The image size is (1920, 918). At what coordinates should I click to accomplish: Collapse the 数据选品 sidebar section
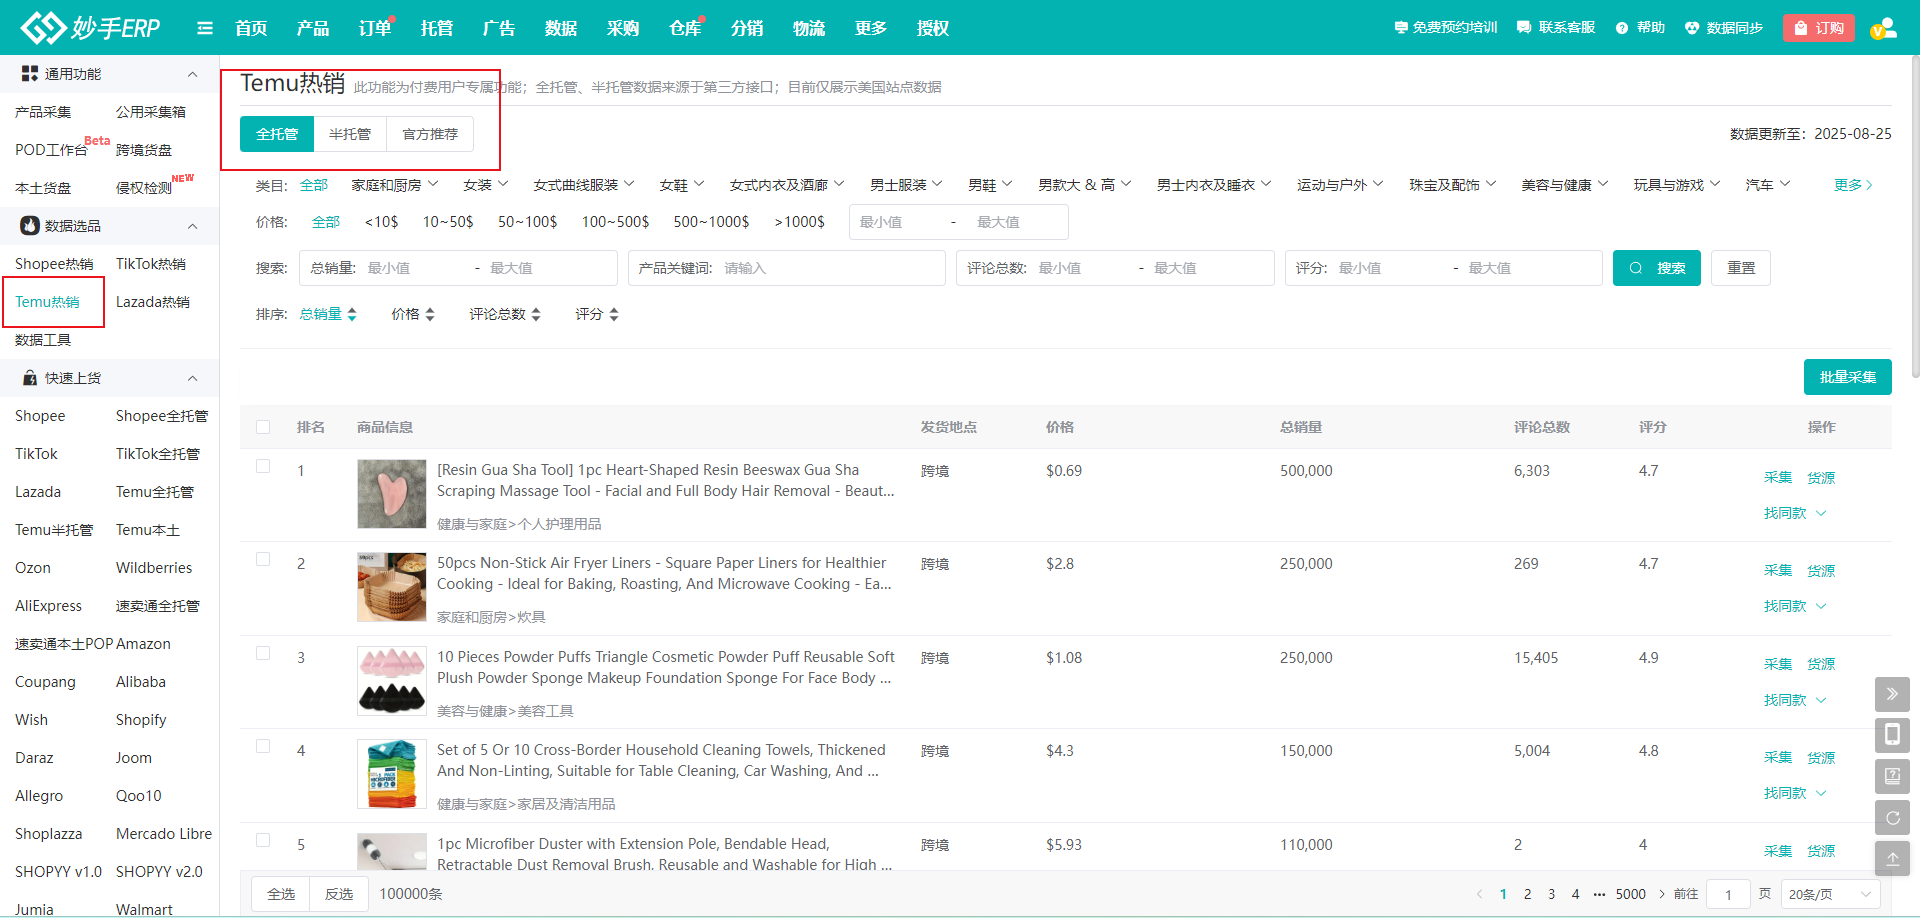(x=192, y=226)
